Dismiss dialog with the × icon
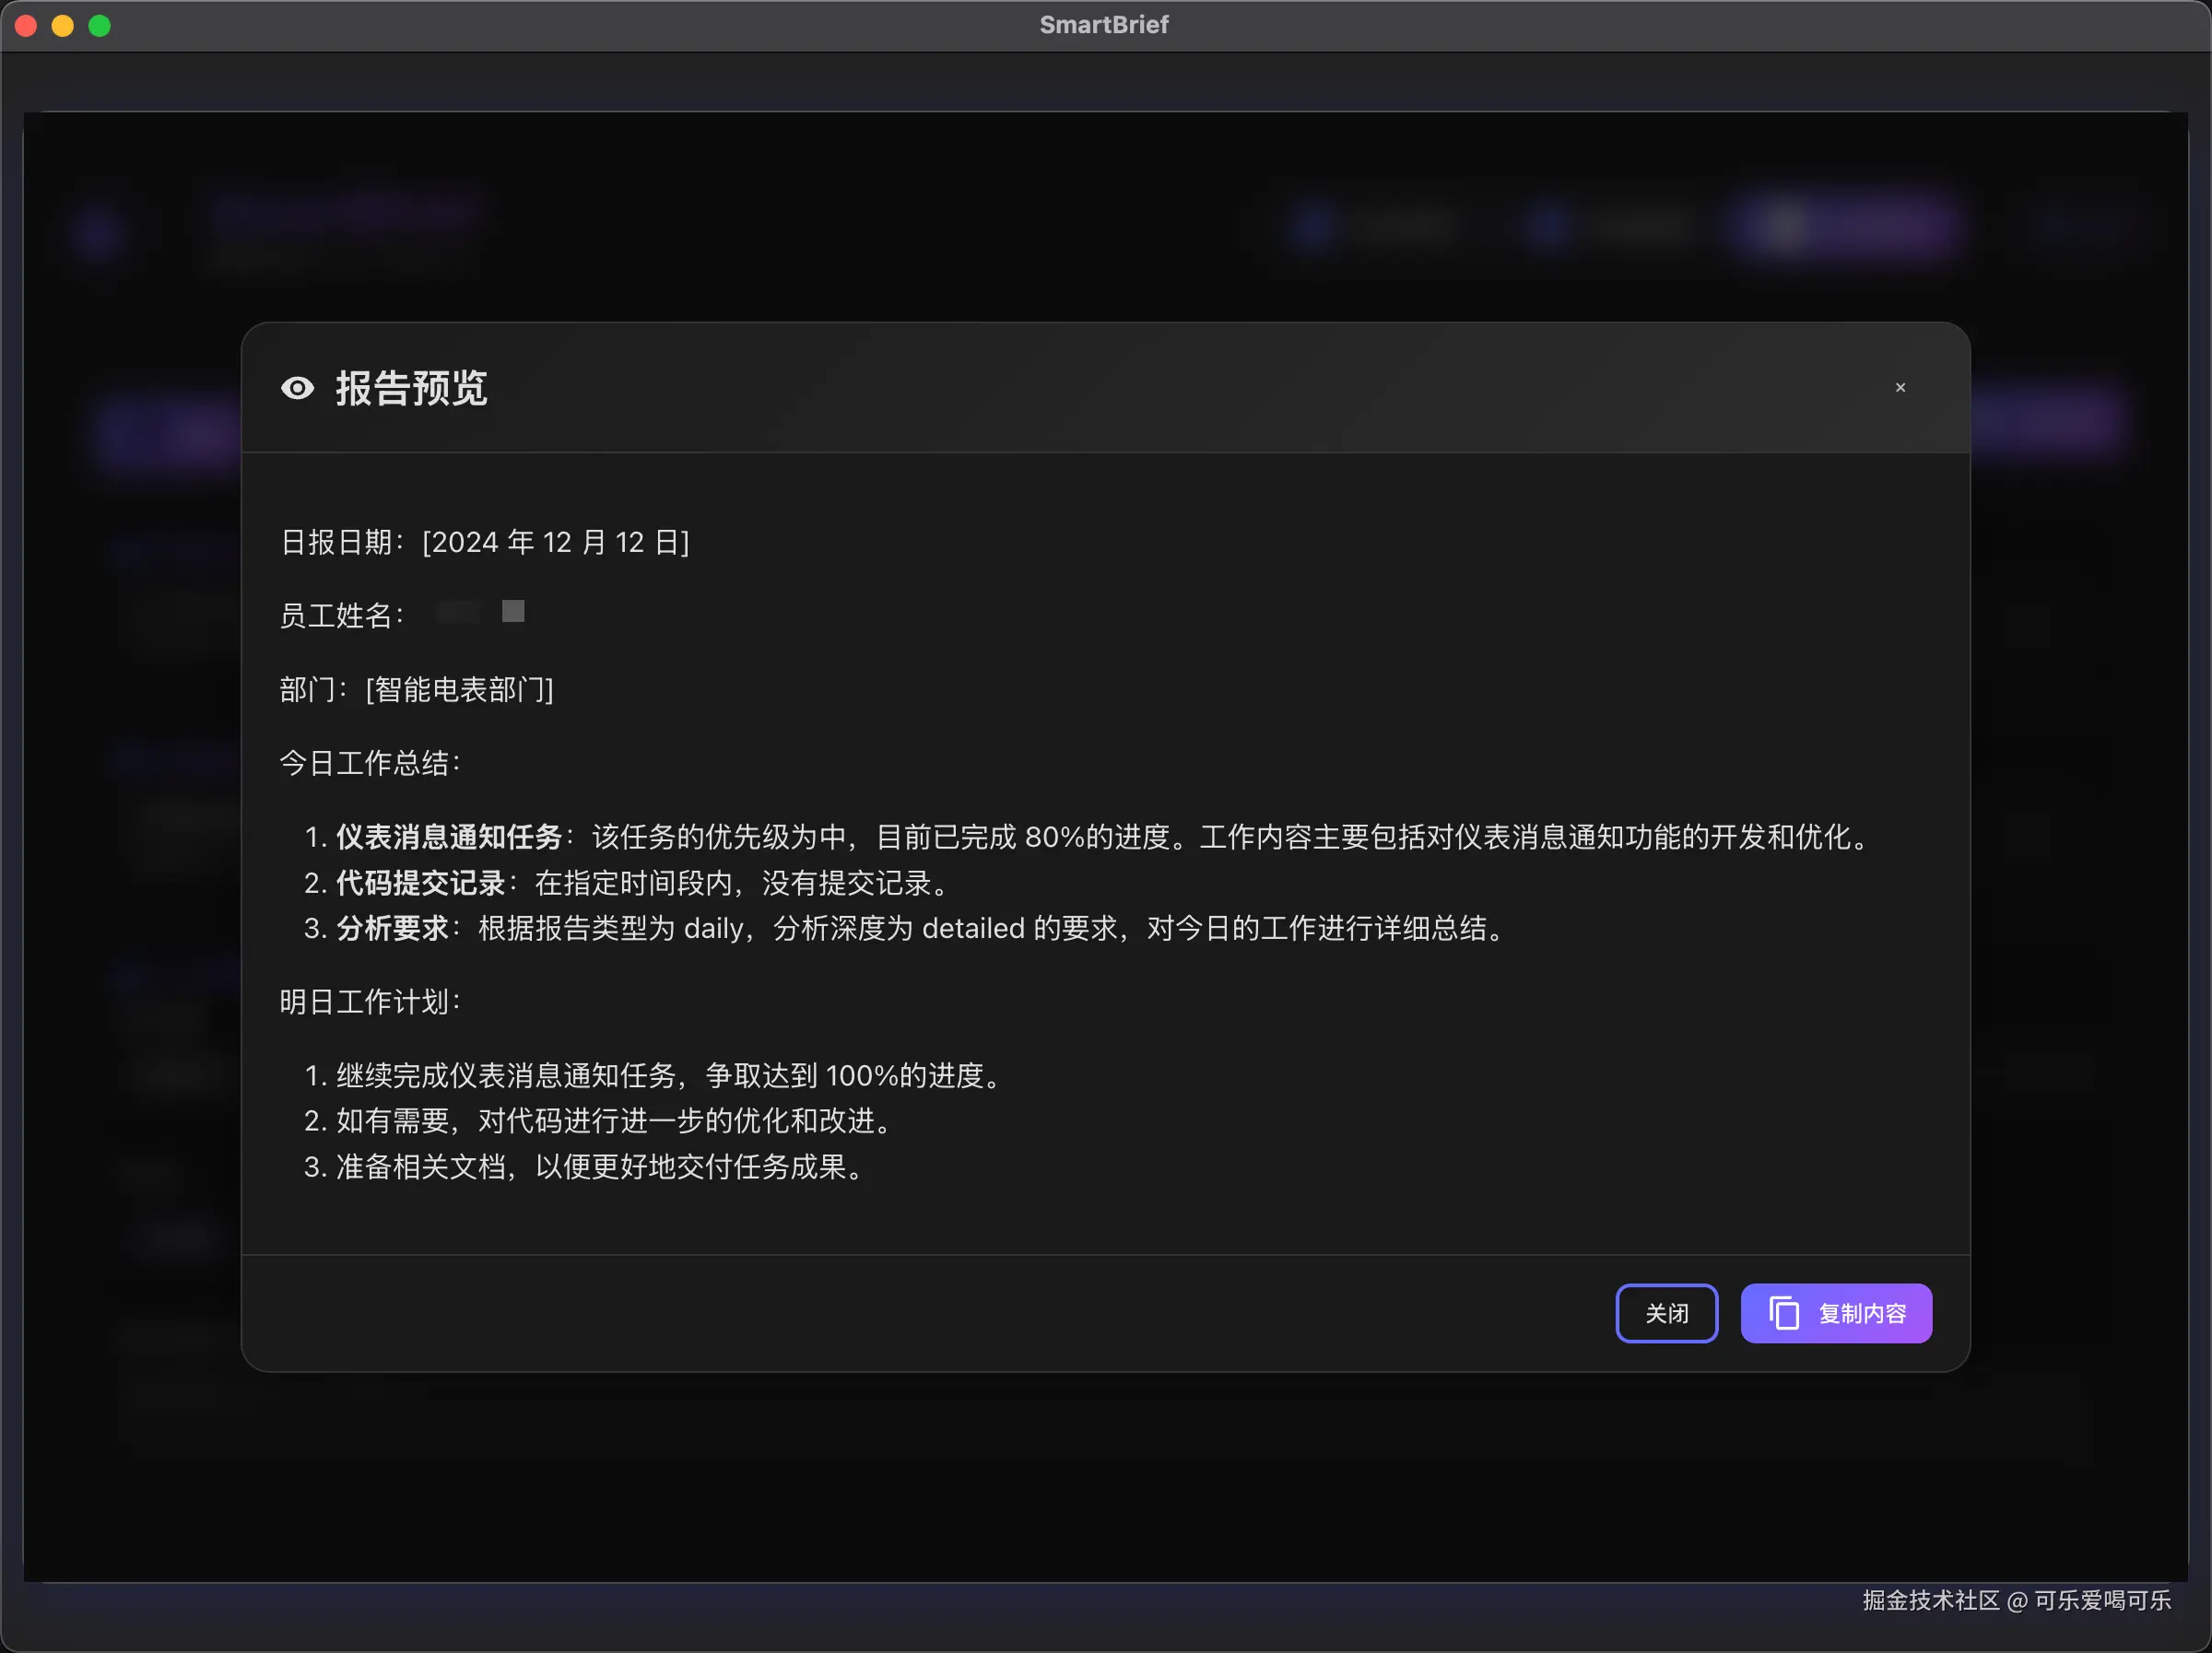The width and height of the screenshot is (2212, 1653). click(1900, 388)
